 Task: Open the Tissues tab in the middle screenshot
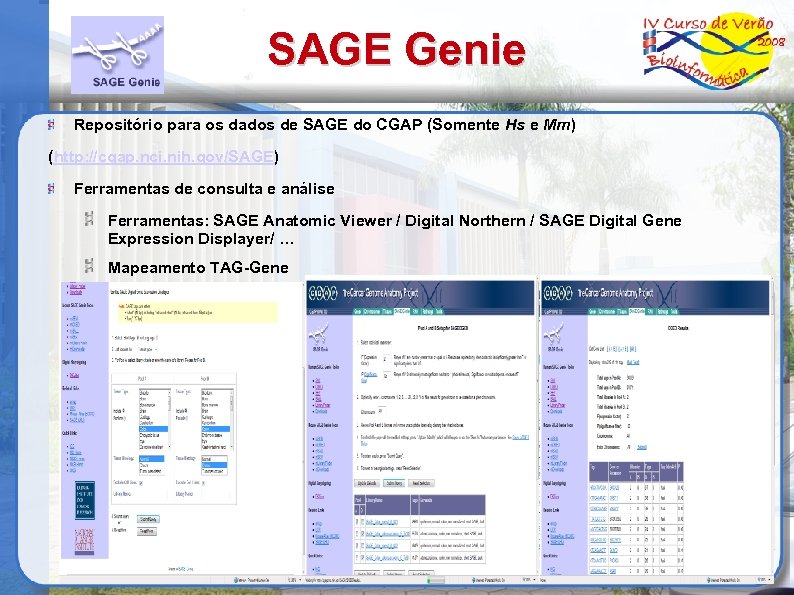click(387, 311)
